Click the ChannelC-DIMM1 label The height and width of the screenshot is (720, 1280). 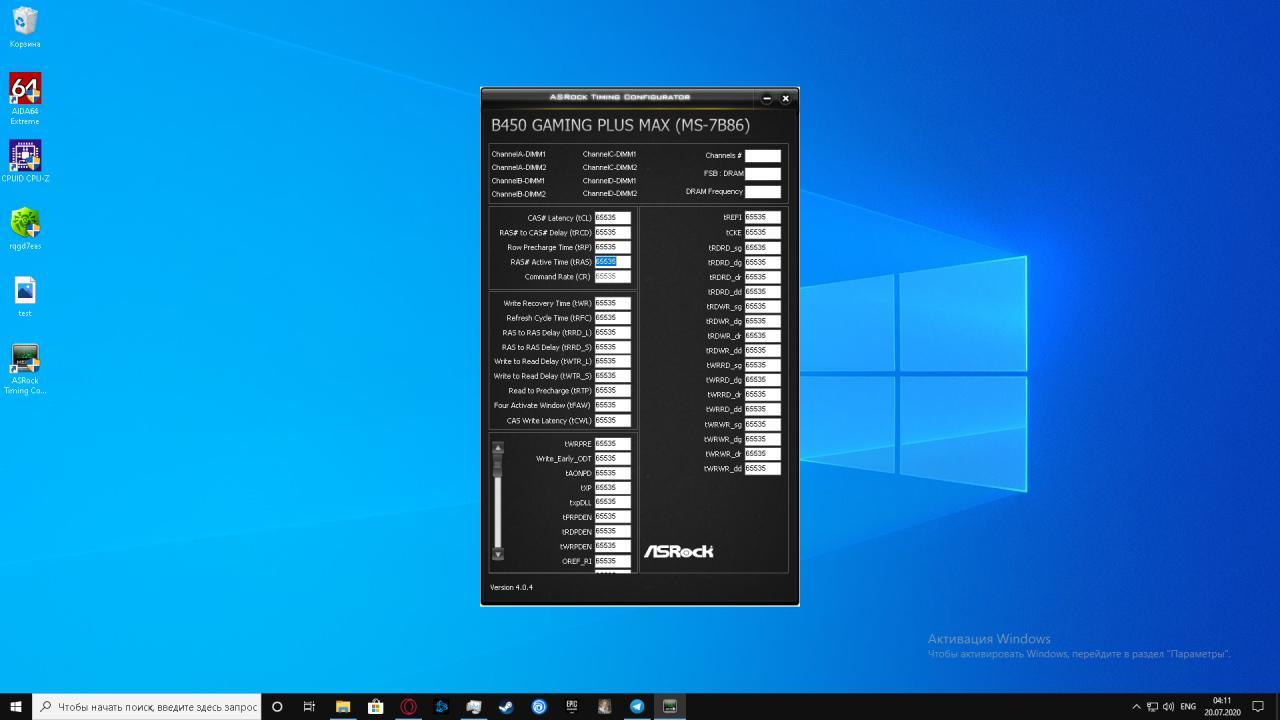(x=610, y=155)
